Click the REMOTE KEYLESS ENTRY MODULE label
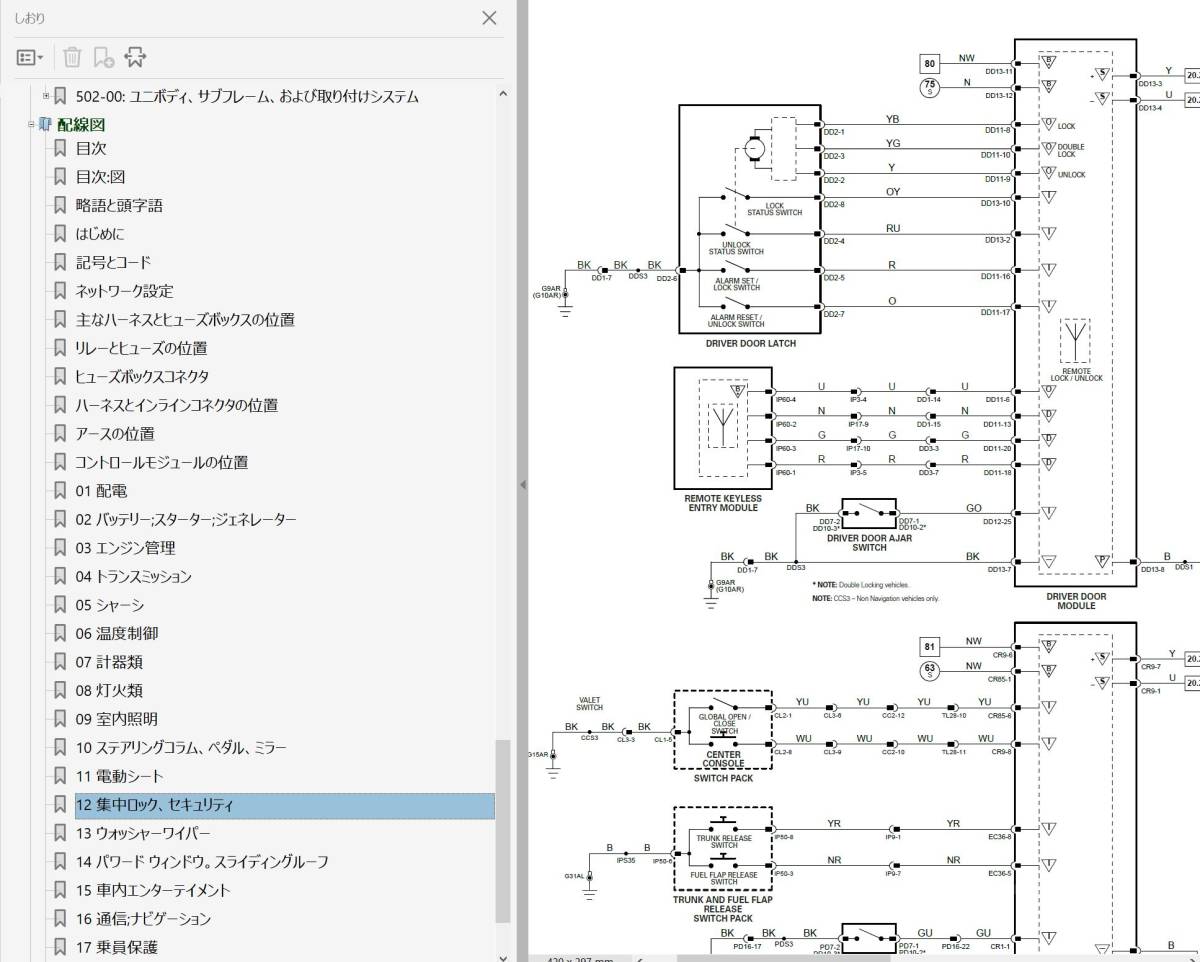The width and height of the screenshot is (1200, 962). [722, 503]
